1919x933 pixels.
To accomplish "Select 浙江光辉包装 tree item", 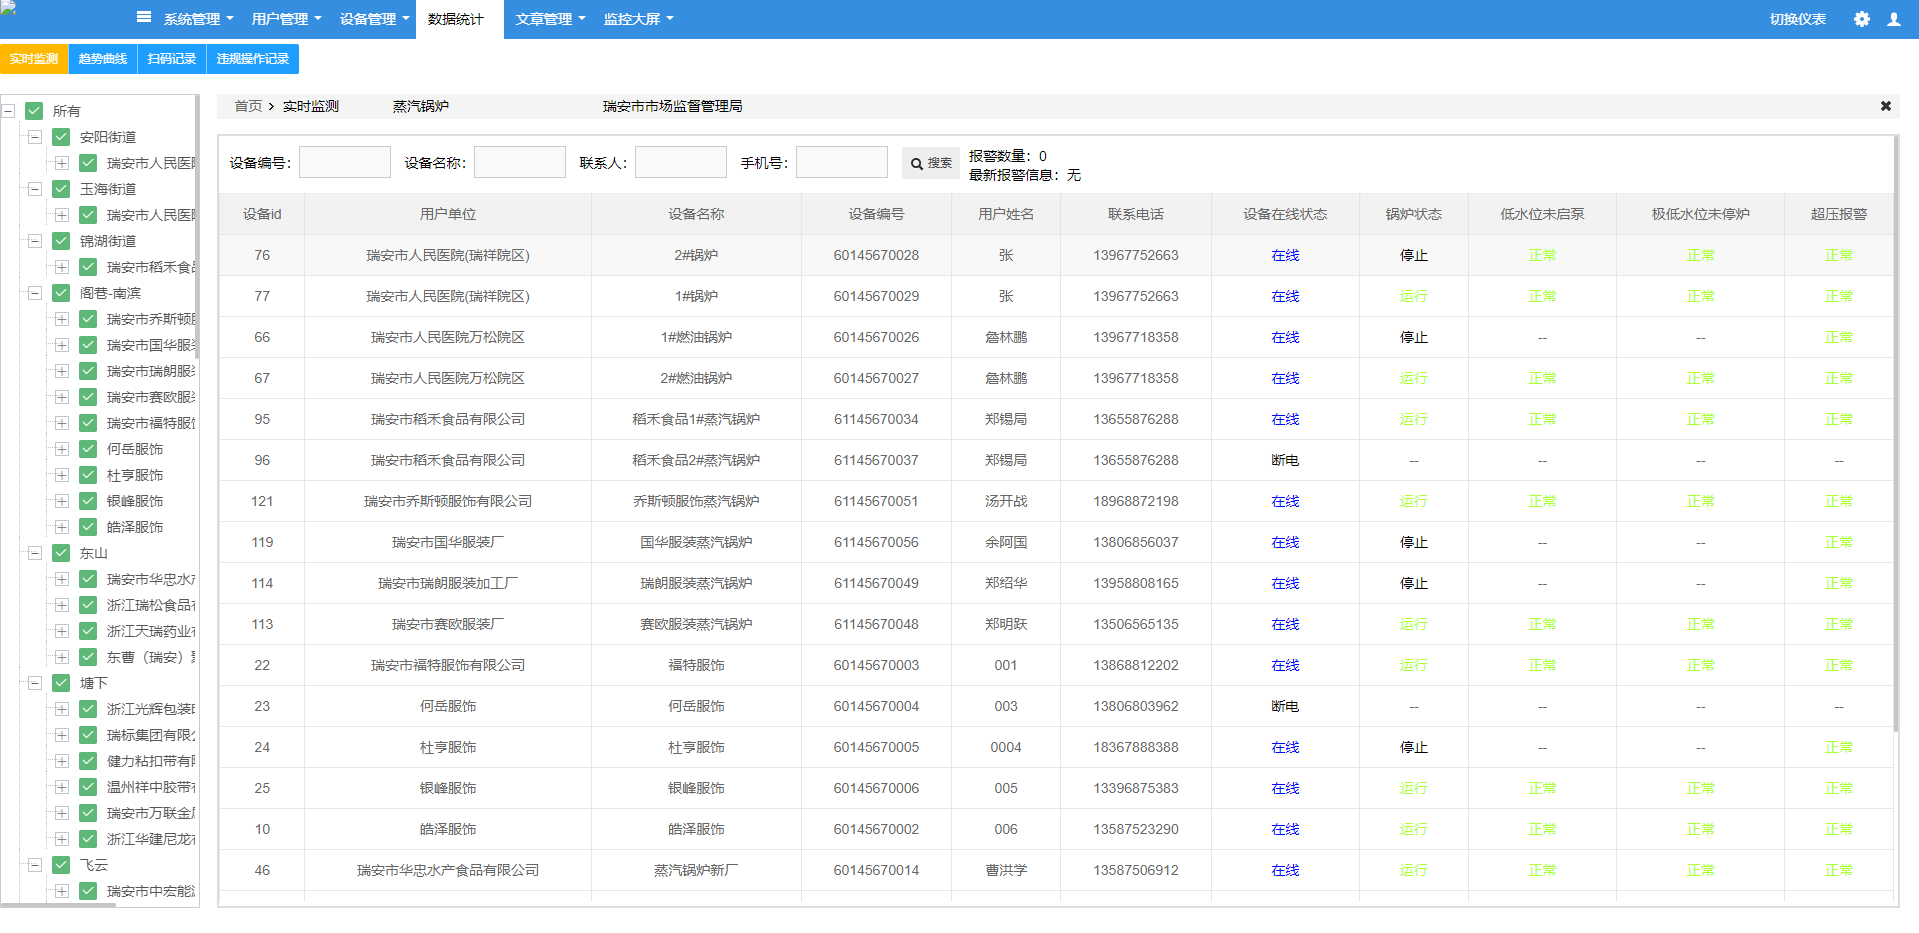I will [151, 709].
